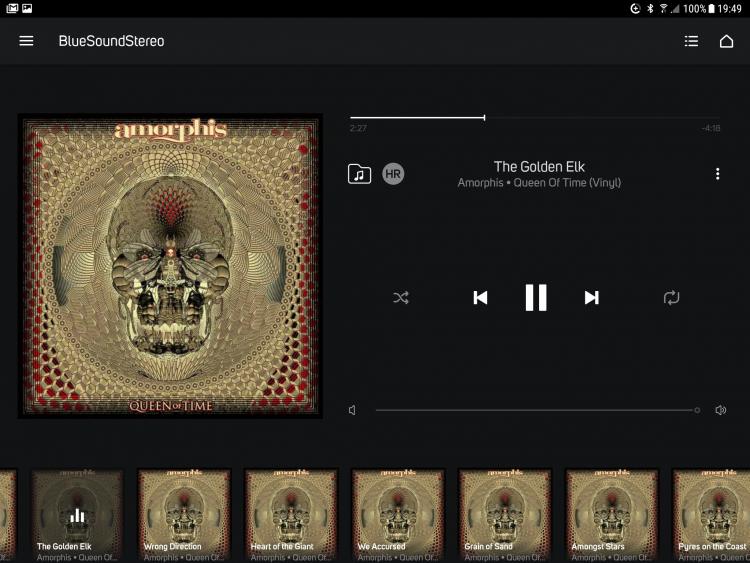Click the music folder library icon
This screenshot has height=563, width=750.
[x=359, y=174]
